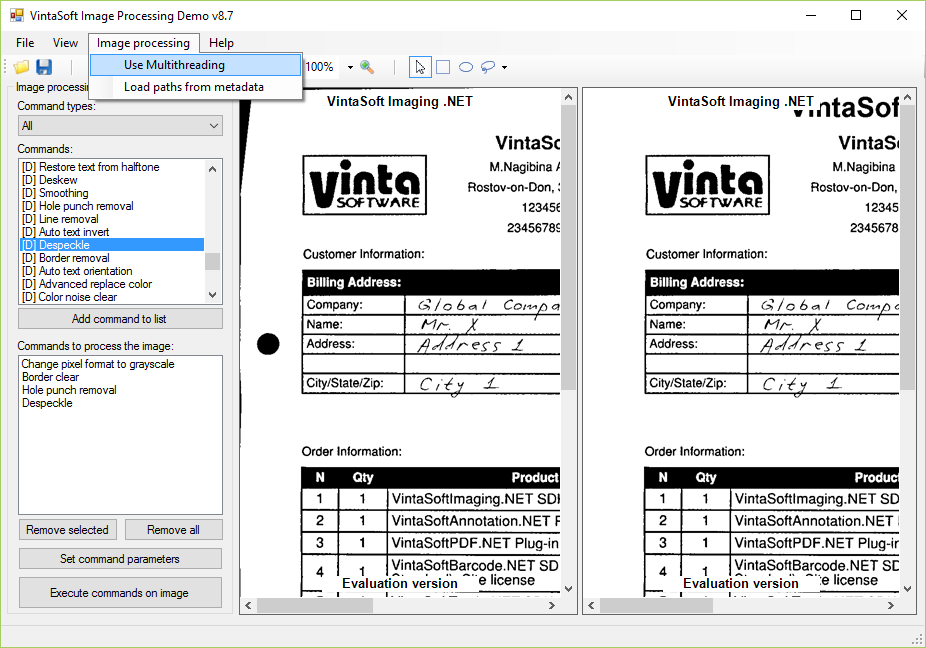The image size is (926, 648).
Task: Click the Commands list scrollbar thumb
Action: (x=213, y=261)
